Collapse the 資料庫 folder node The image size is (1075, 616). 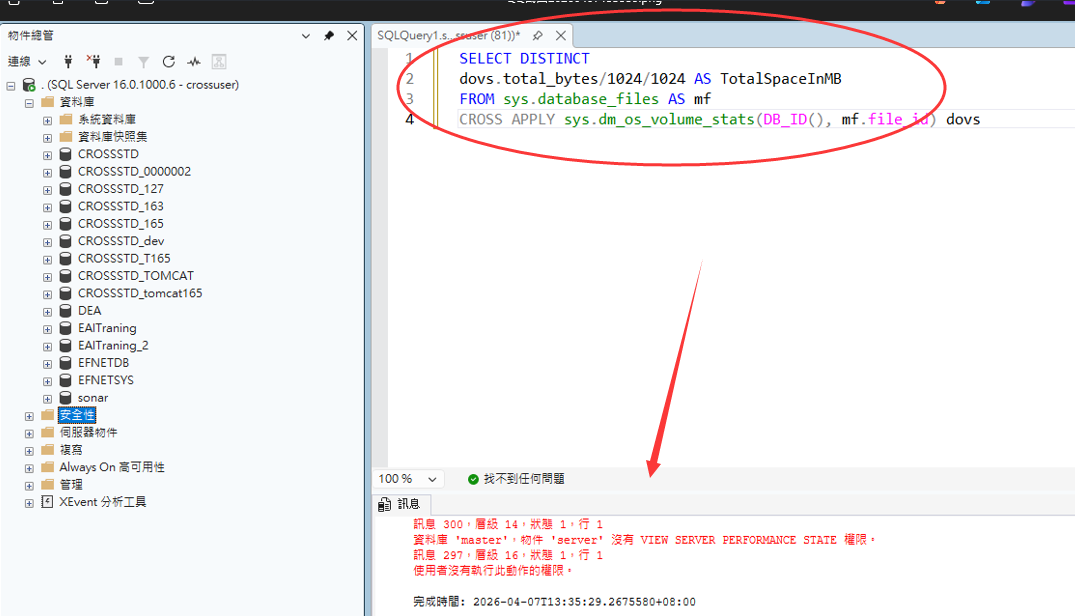click(x=29, y=103)
